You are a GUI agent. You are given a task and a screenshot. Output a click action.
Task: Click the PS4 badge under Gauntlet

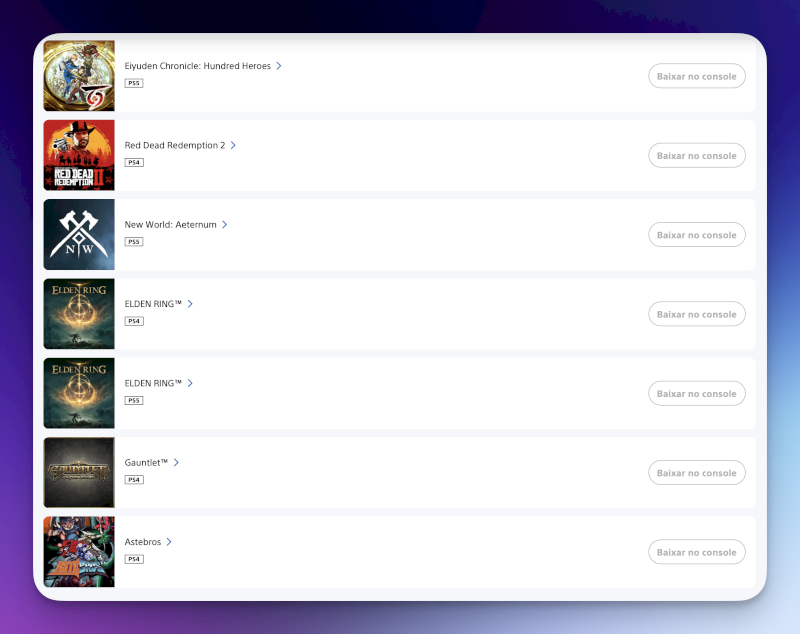[134, 480]
